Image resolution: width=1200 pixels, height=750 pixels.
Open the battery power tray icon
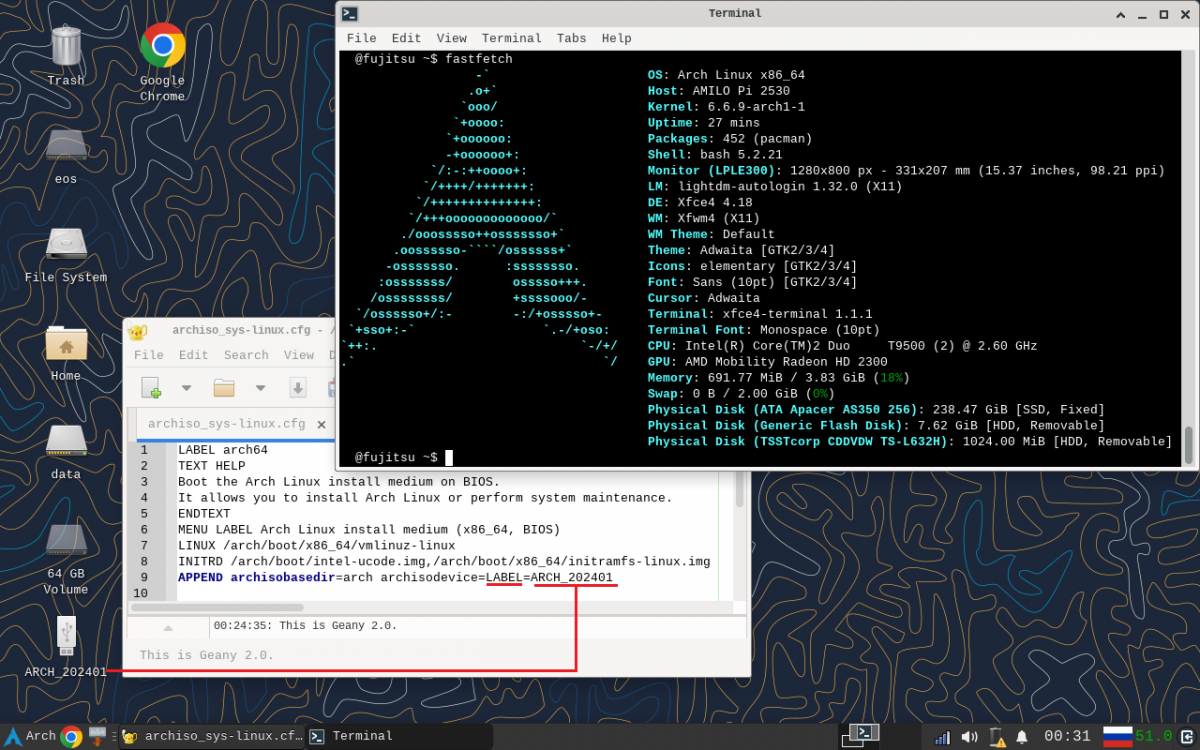point(996,737)
